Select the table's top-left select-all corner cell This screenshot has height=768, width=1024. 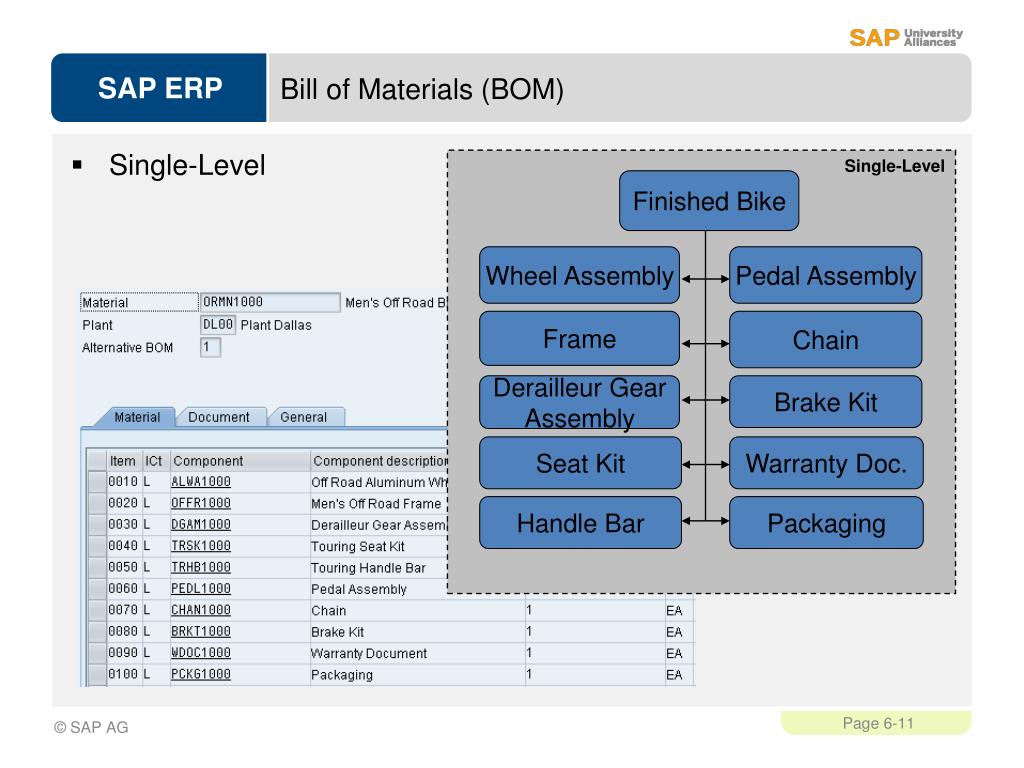(x=97, y=461)
